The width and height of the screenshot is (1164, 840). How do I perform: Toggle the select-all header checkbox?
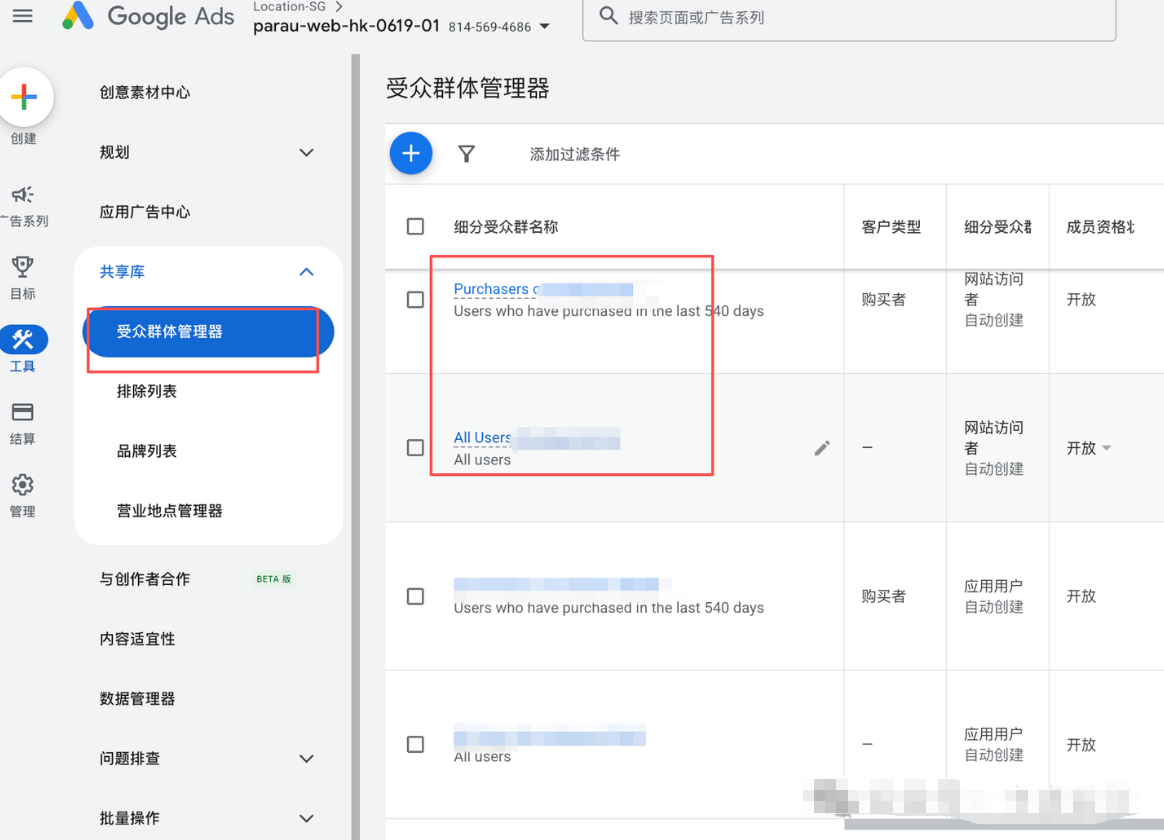tap(415, 227)
